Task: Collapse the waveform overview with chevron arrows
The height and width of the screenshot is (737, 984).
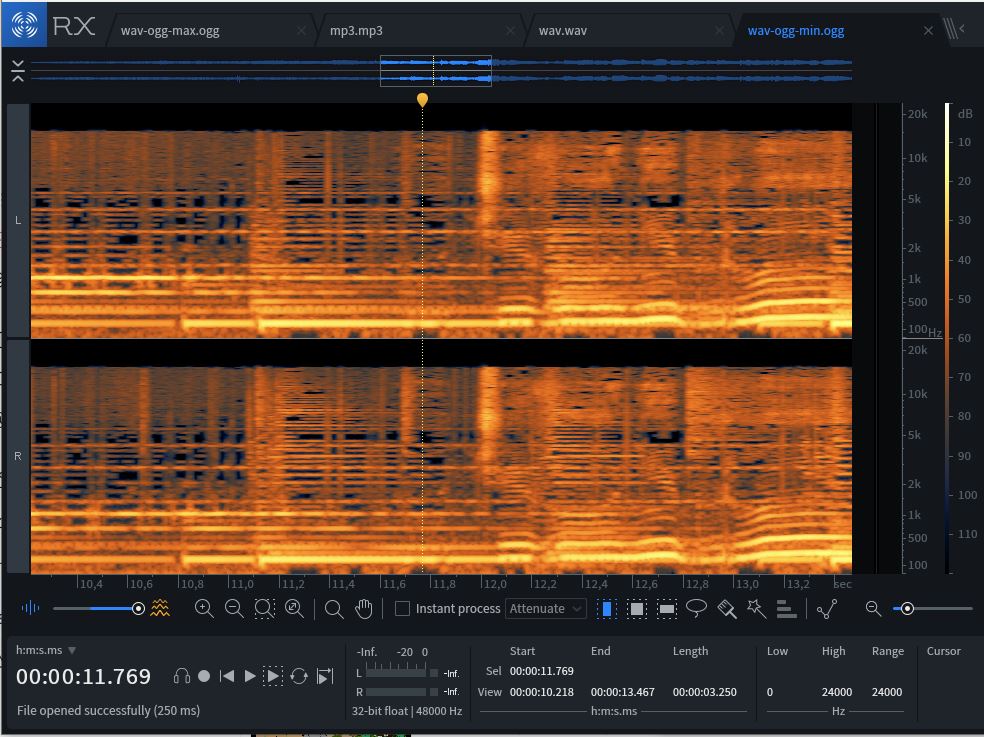Action: tap(18, 70)
